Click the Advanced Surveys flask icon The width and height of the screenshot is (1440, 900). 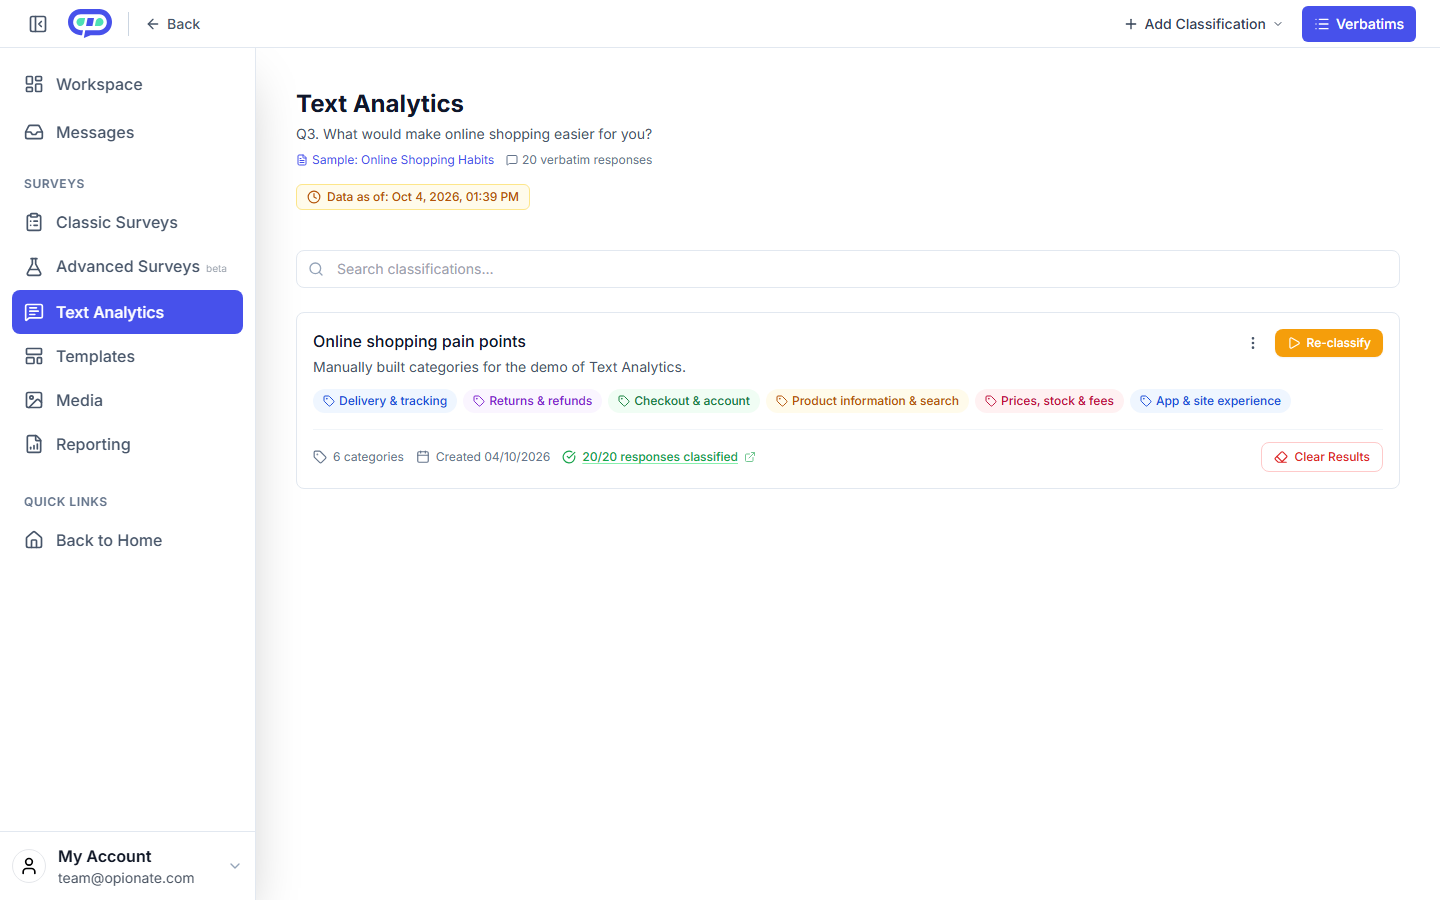[x=34, y=266]
